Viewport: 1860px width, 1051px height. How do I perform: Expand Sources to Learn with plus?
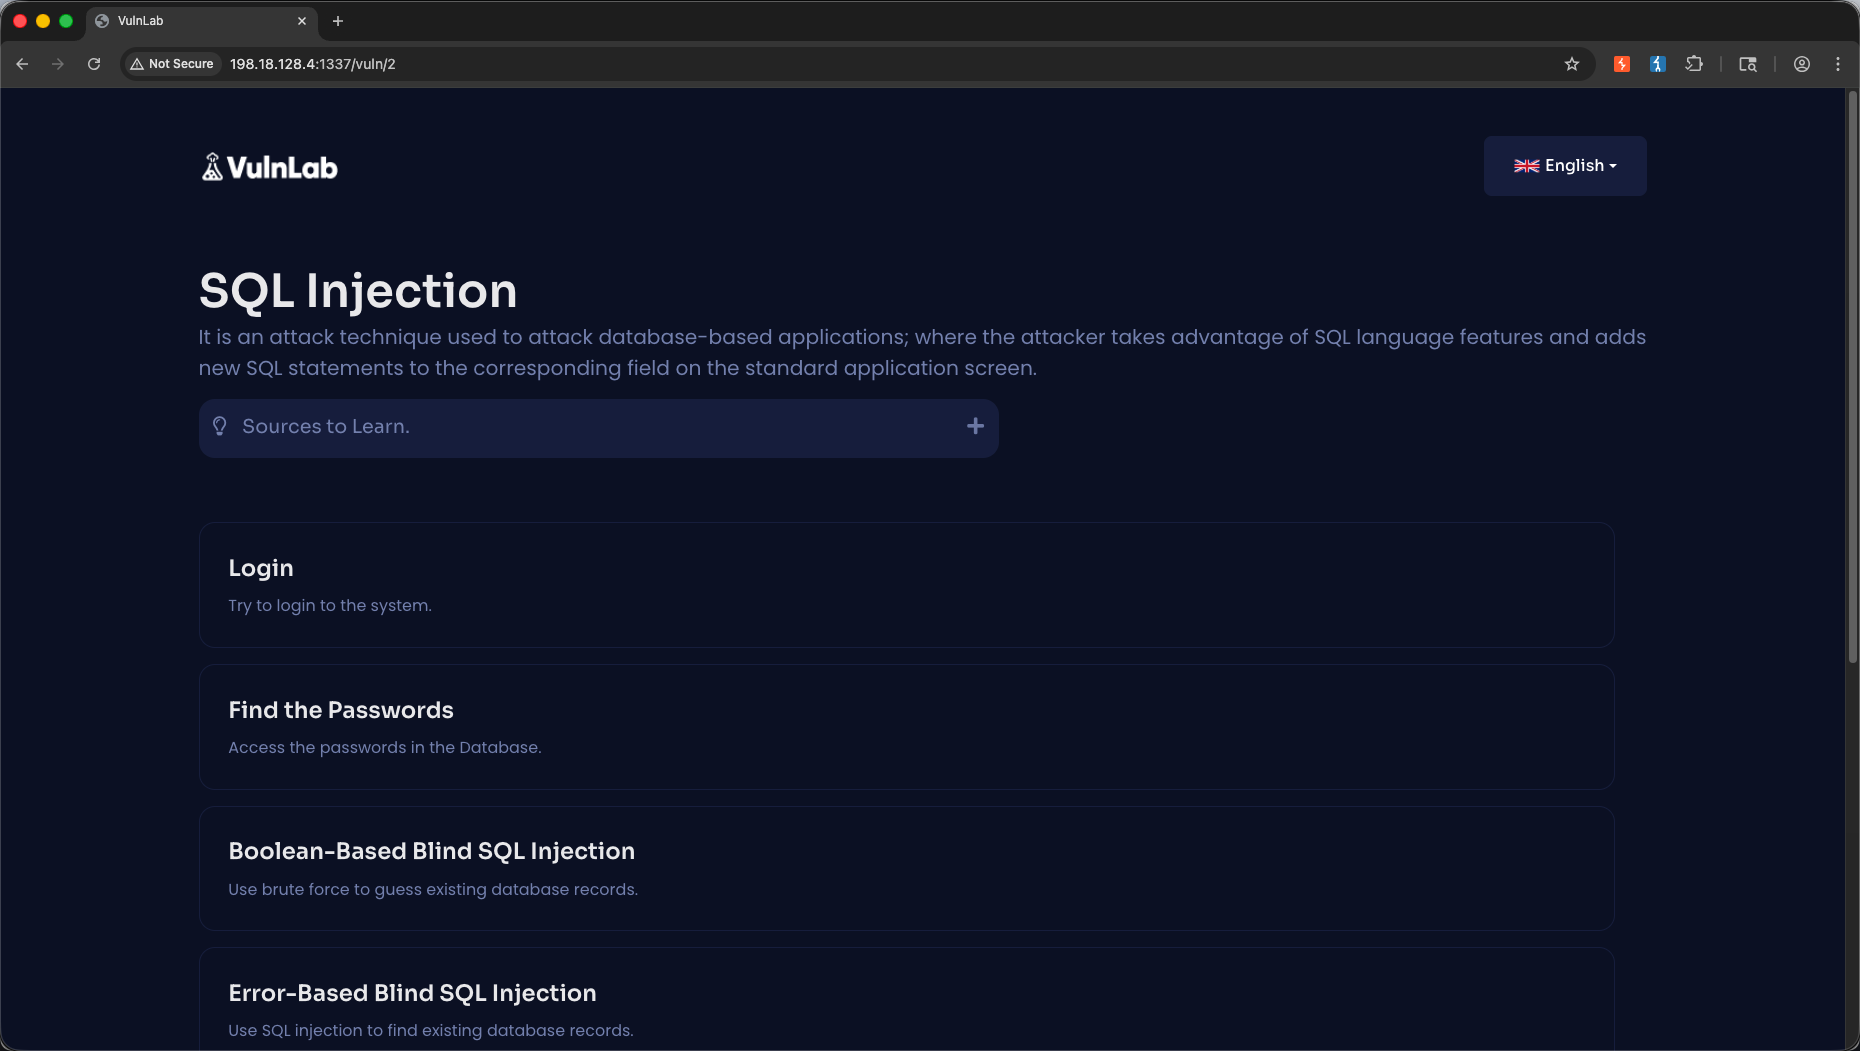[x=975, y=426]
